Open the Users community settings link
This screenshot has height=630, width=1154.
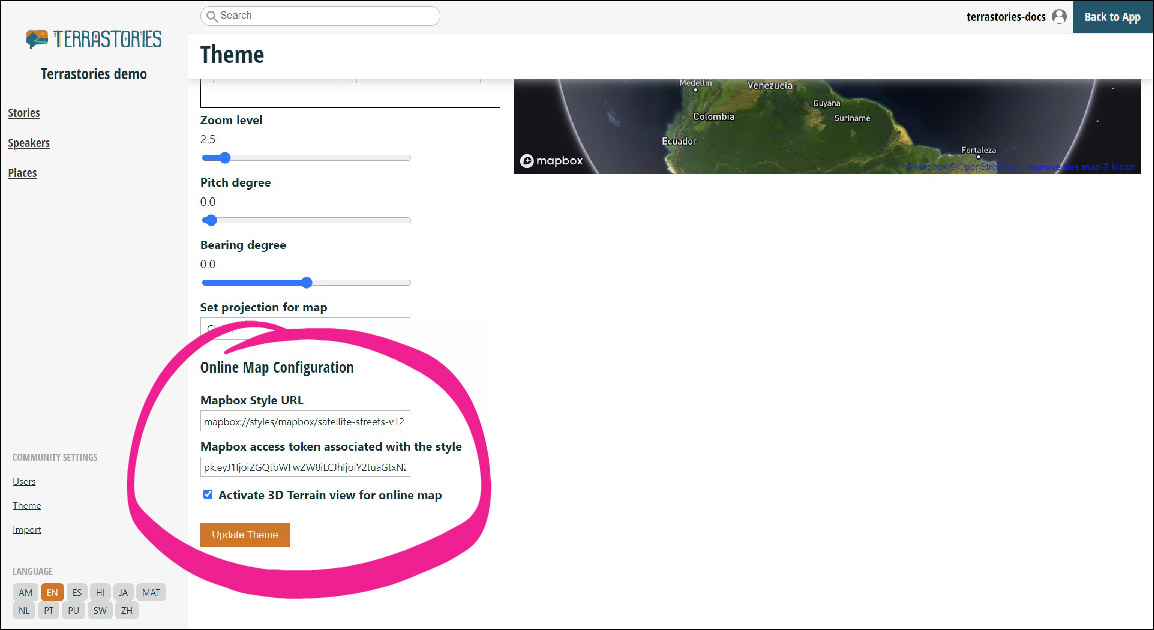(24, 482)
